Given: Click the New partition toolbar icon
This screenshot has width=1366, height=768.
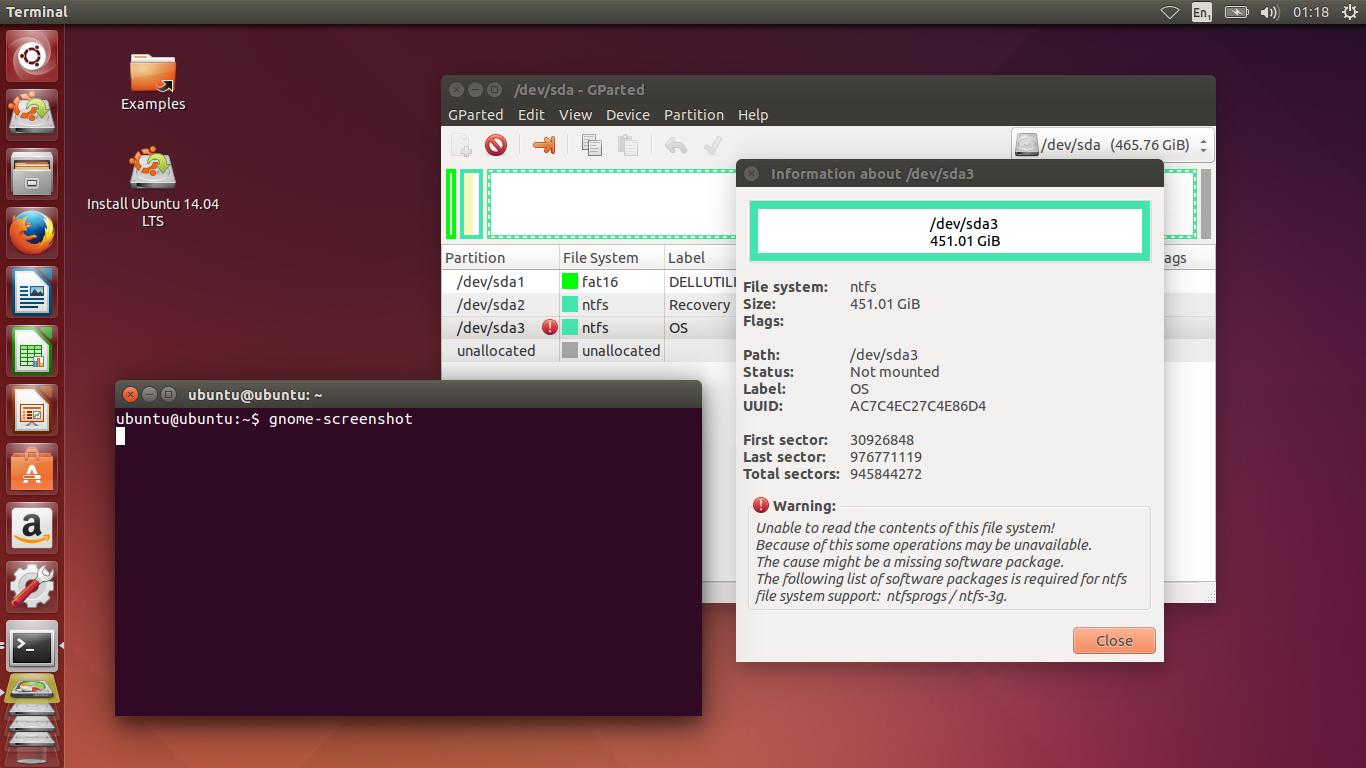Looking at the screenshot, I should (x=461, y=145).
